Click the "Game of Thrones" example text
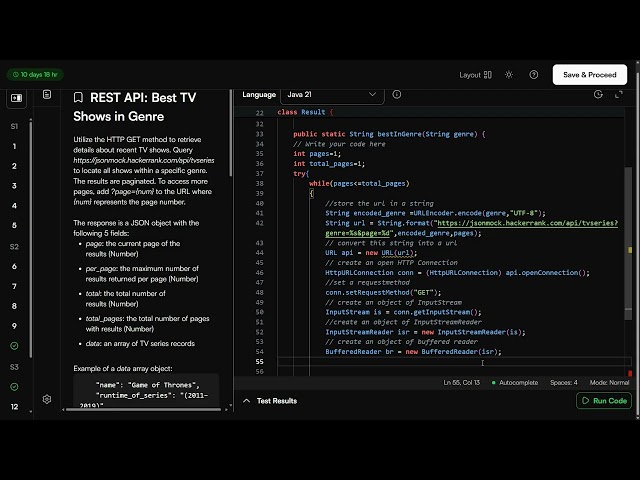 [164, 385]
